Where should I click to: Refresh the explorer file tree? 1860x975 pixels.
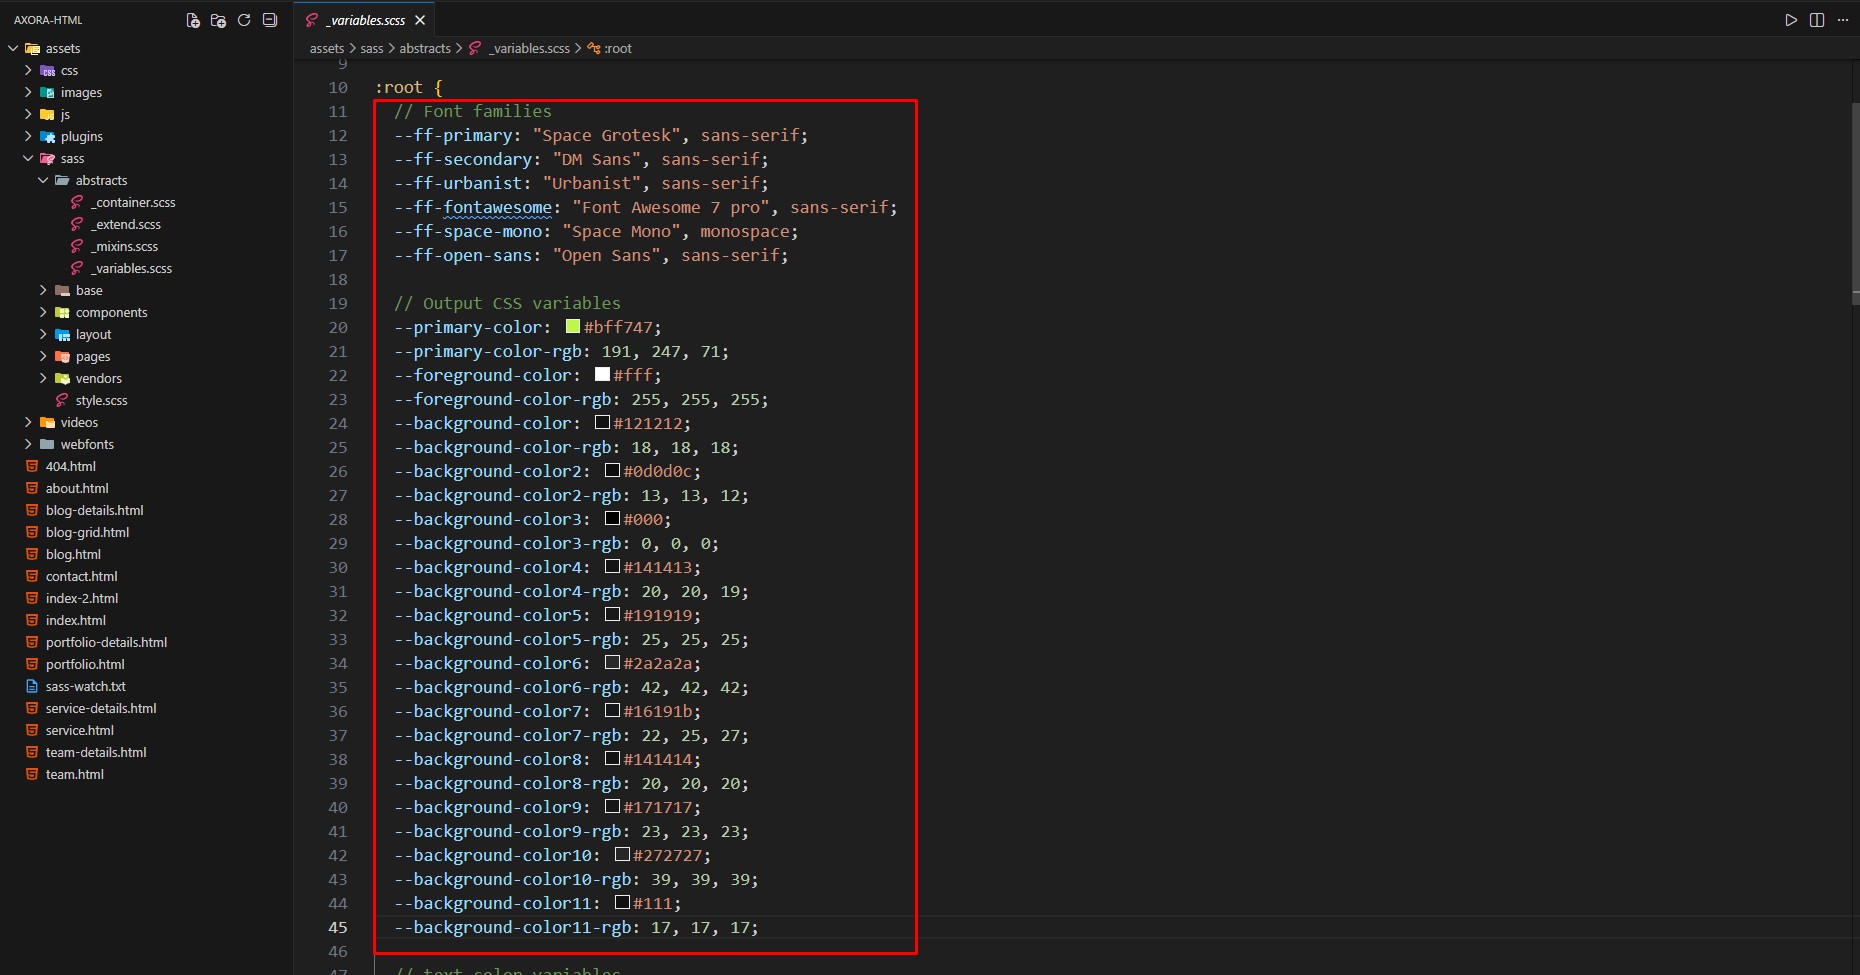[x=244, y=20]
